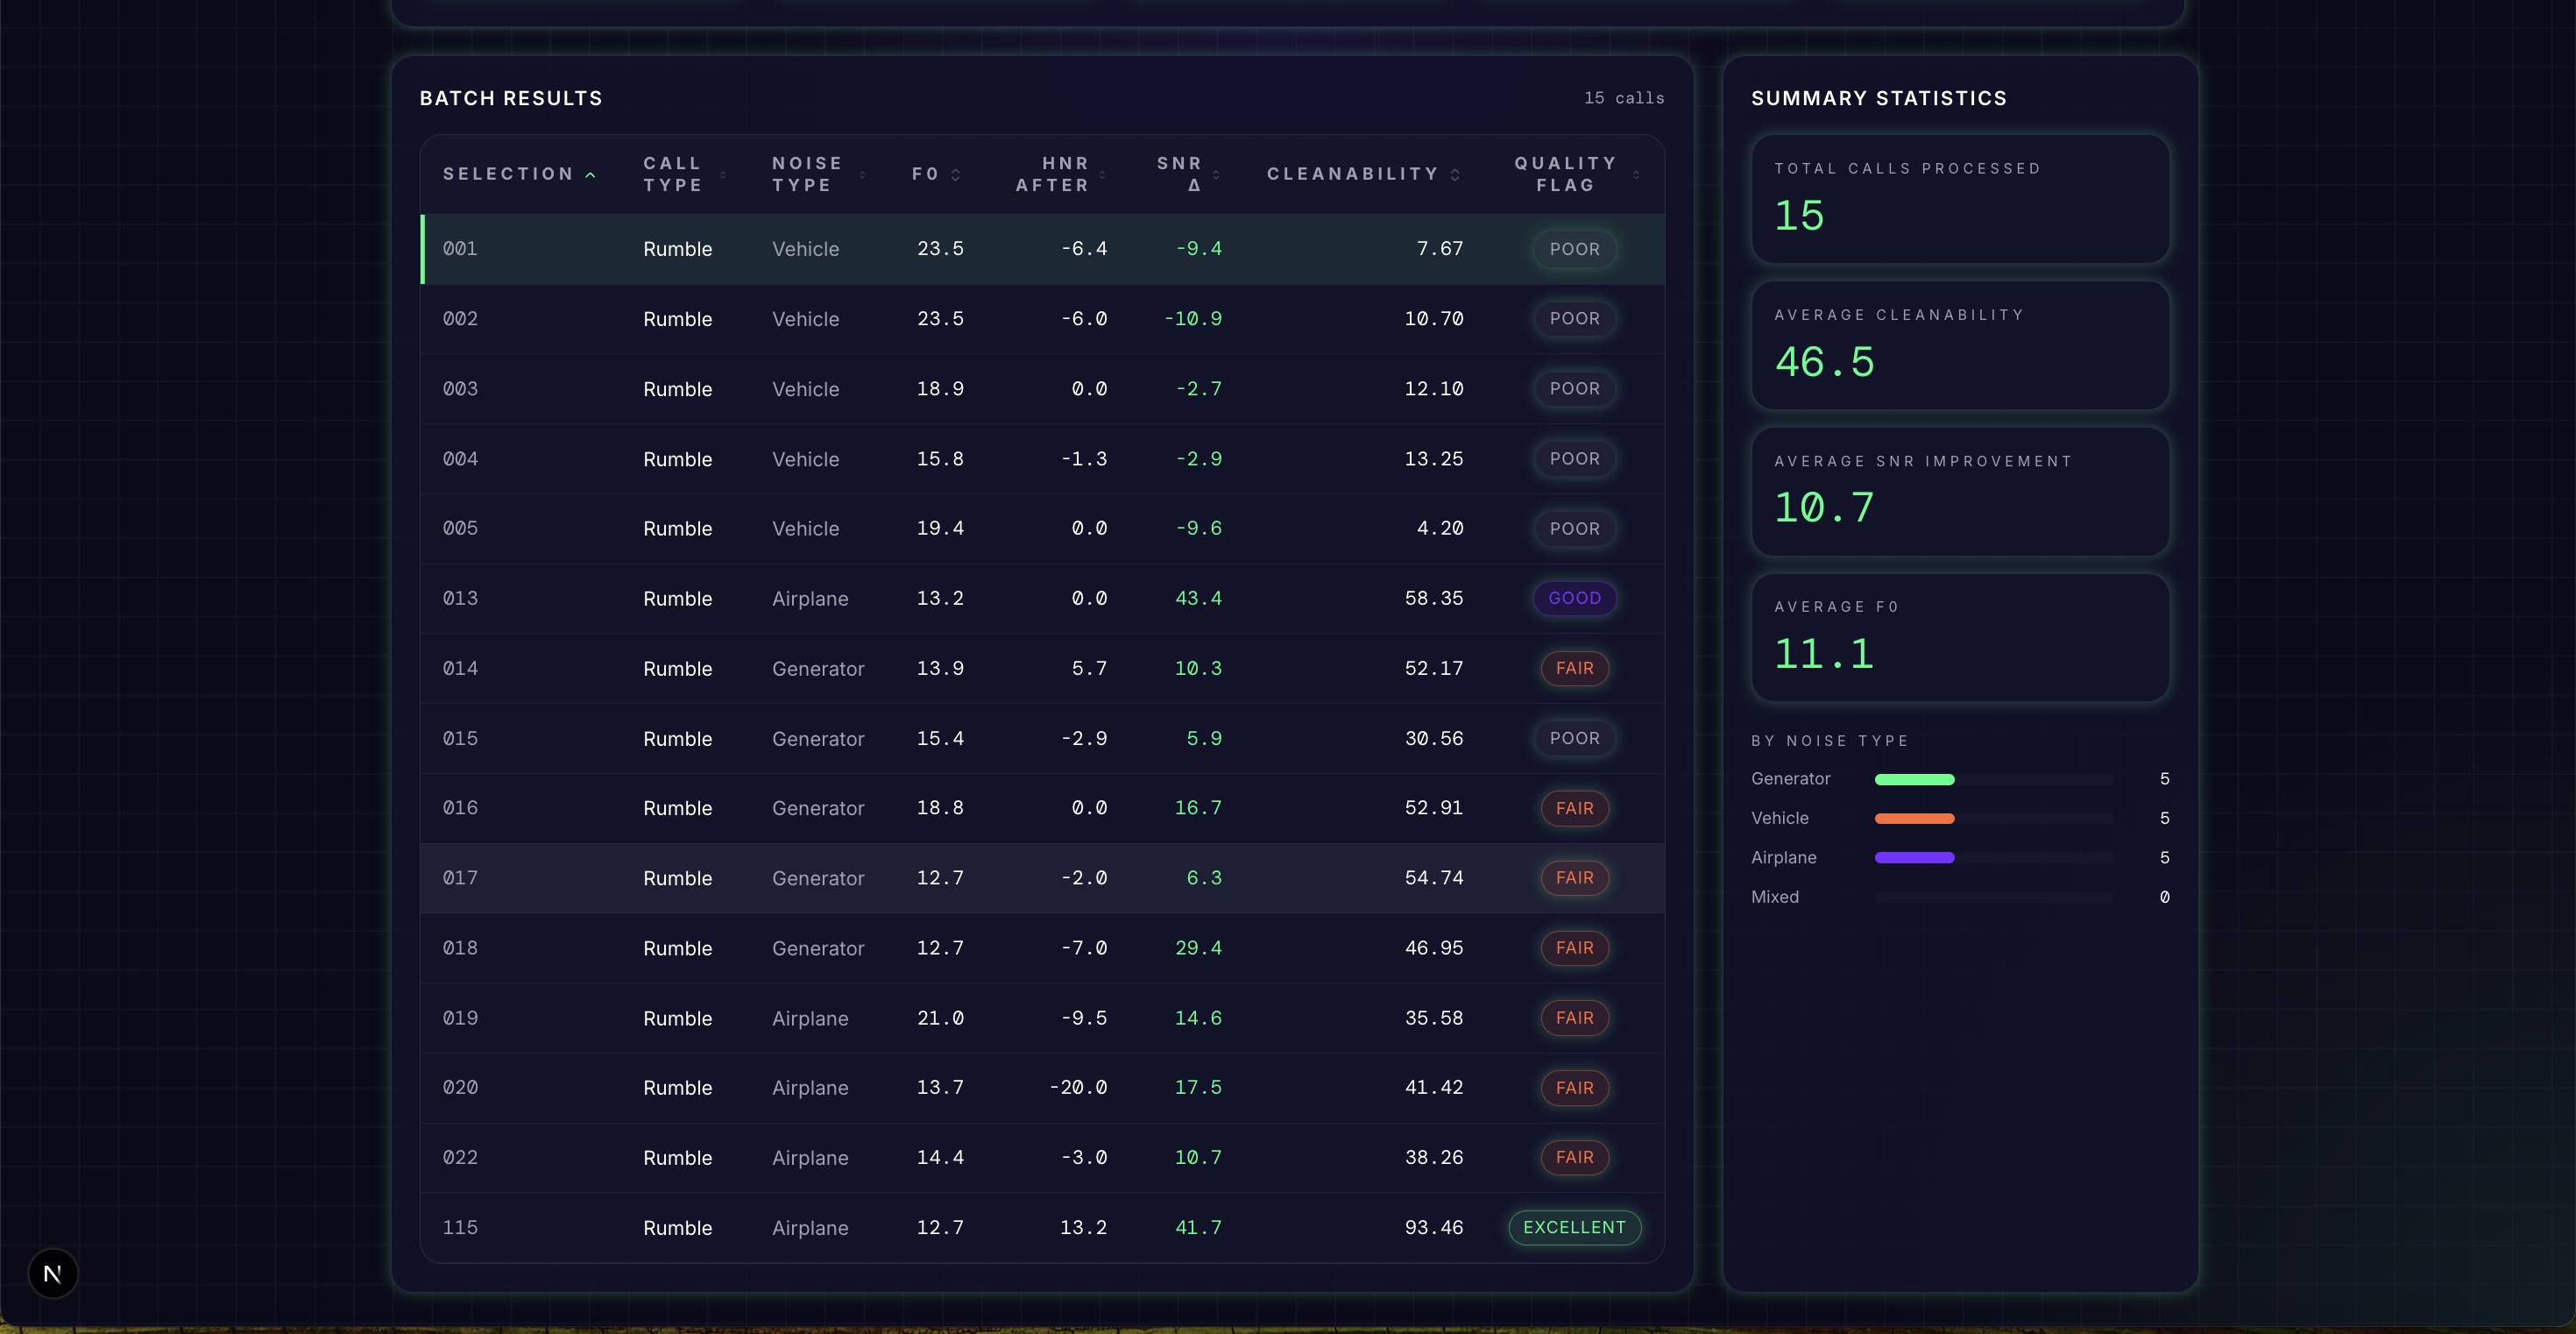Click sort arrows next to Noise Type header

[863, 175]
